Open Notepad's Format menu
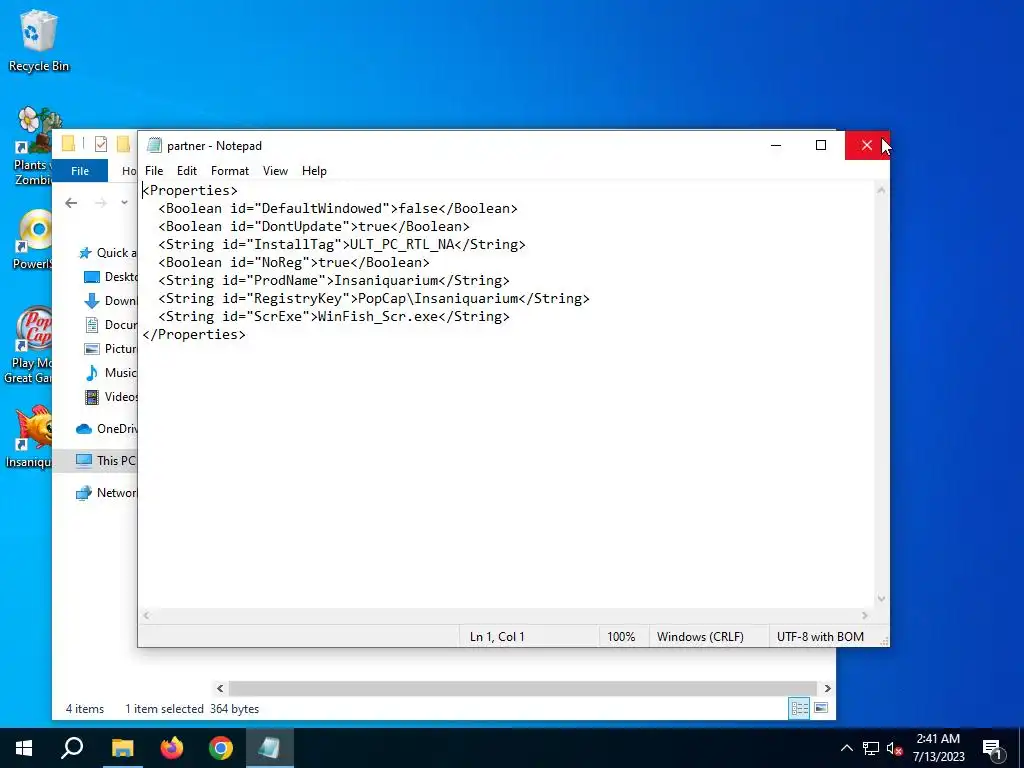 (230, 171)
